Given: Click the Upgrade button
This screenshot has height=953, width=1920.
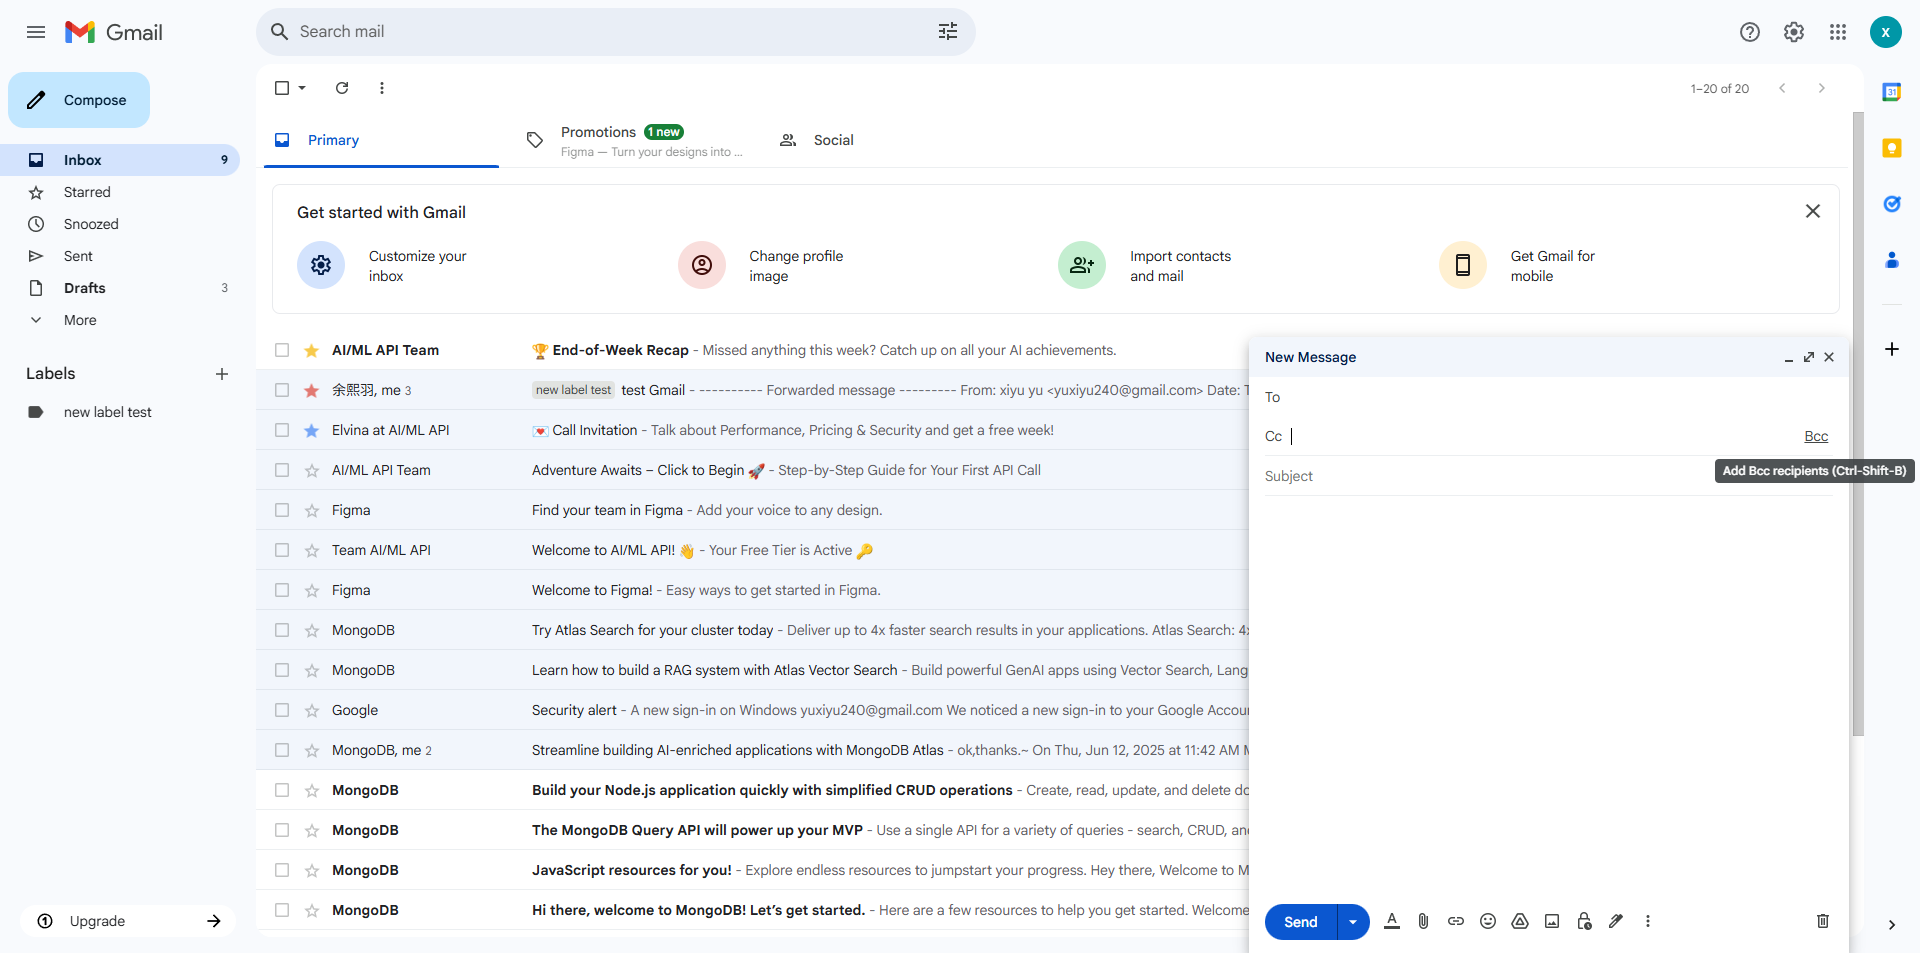Looking at the screenshot, I should point(128,921).
